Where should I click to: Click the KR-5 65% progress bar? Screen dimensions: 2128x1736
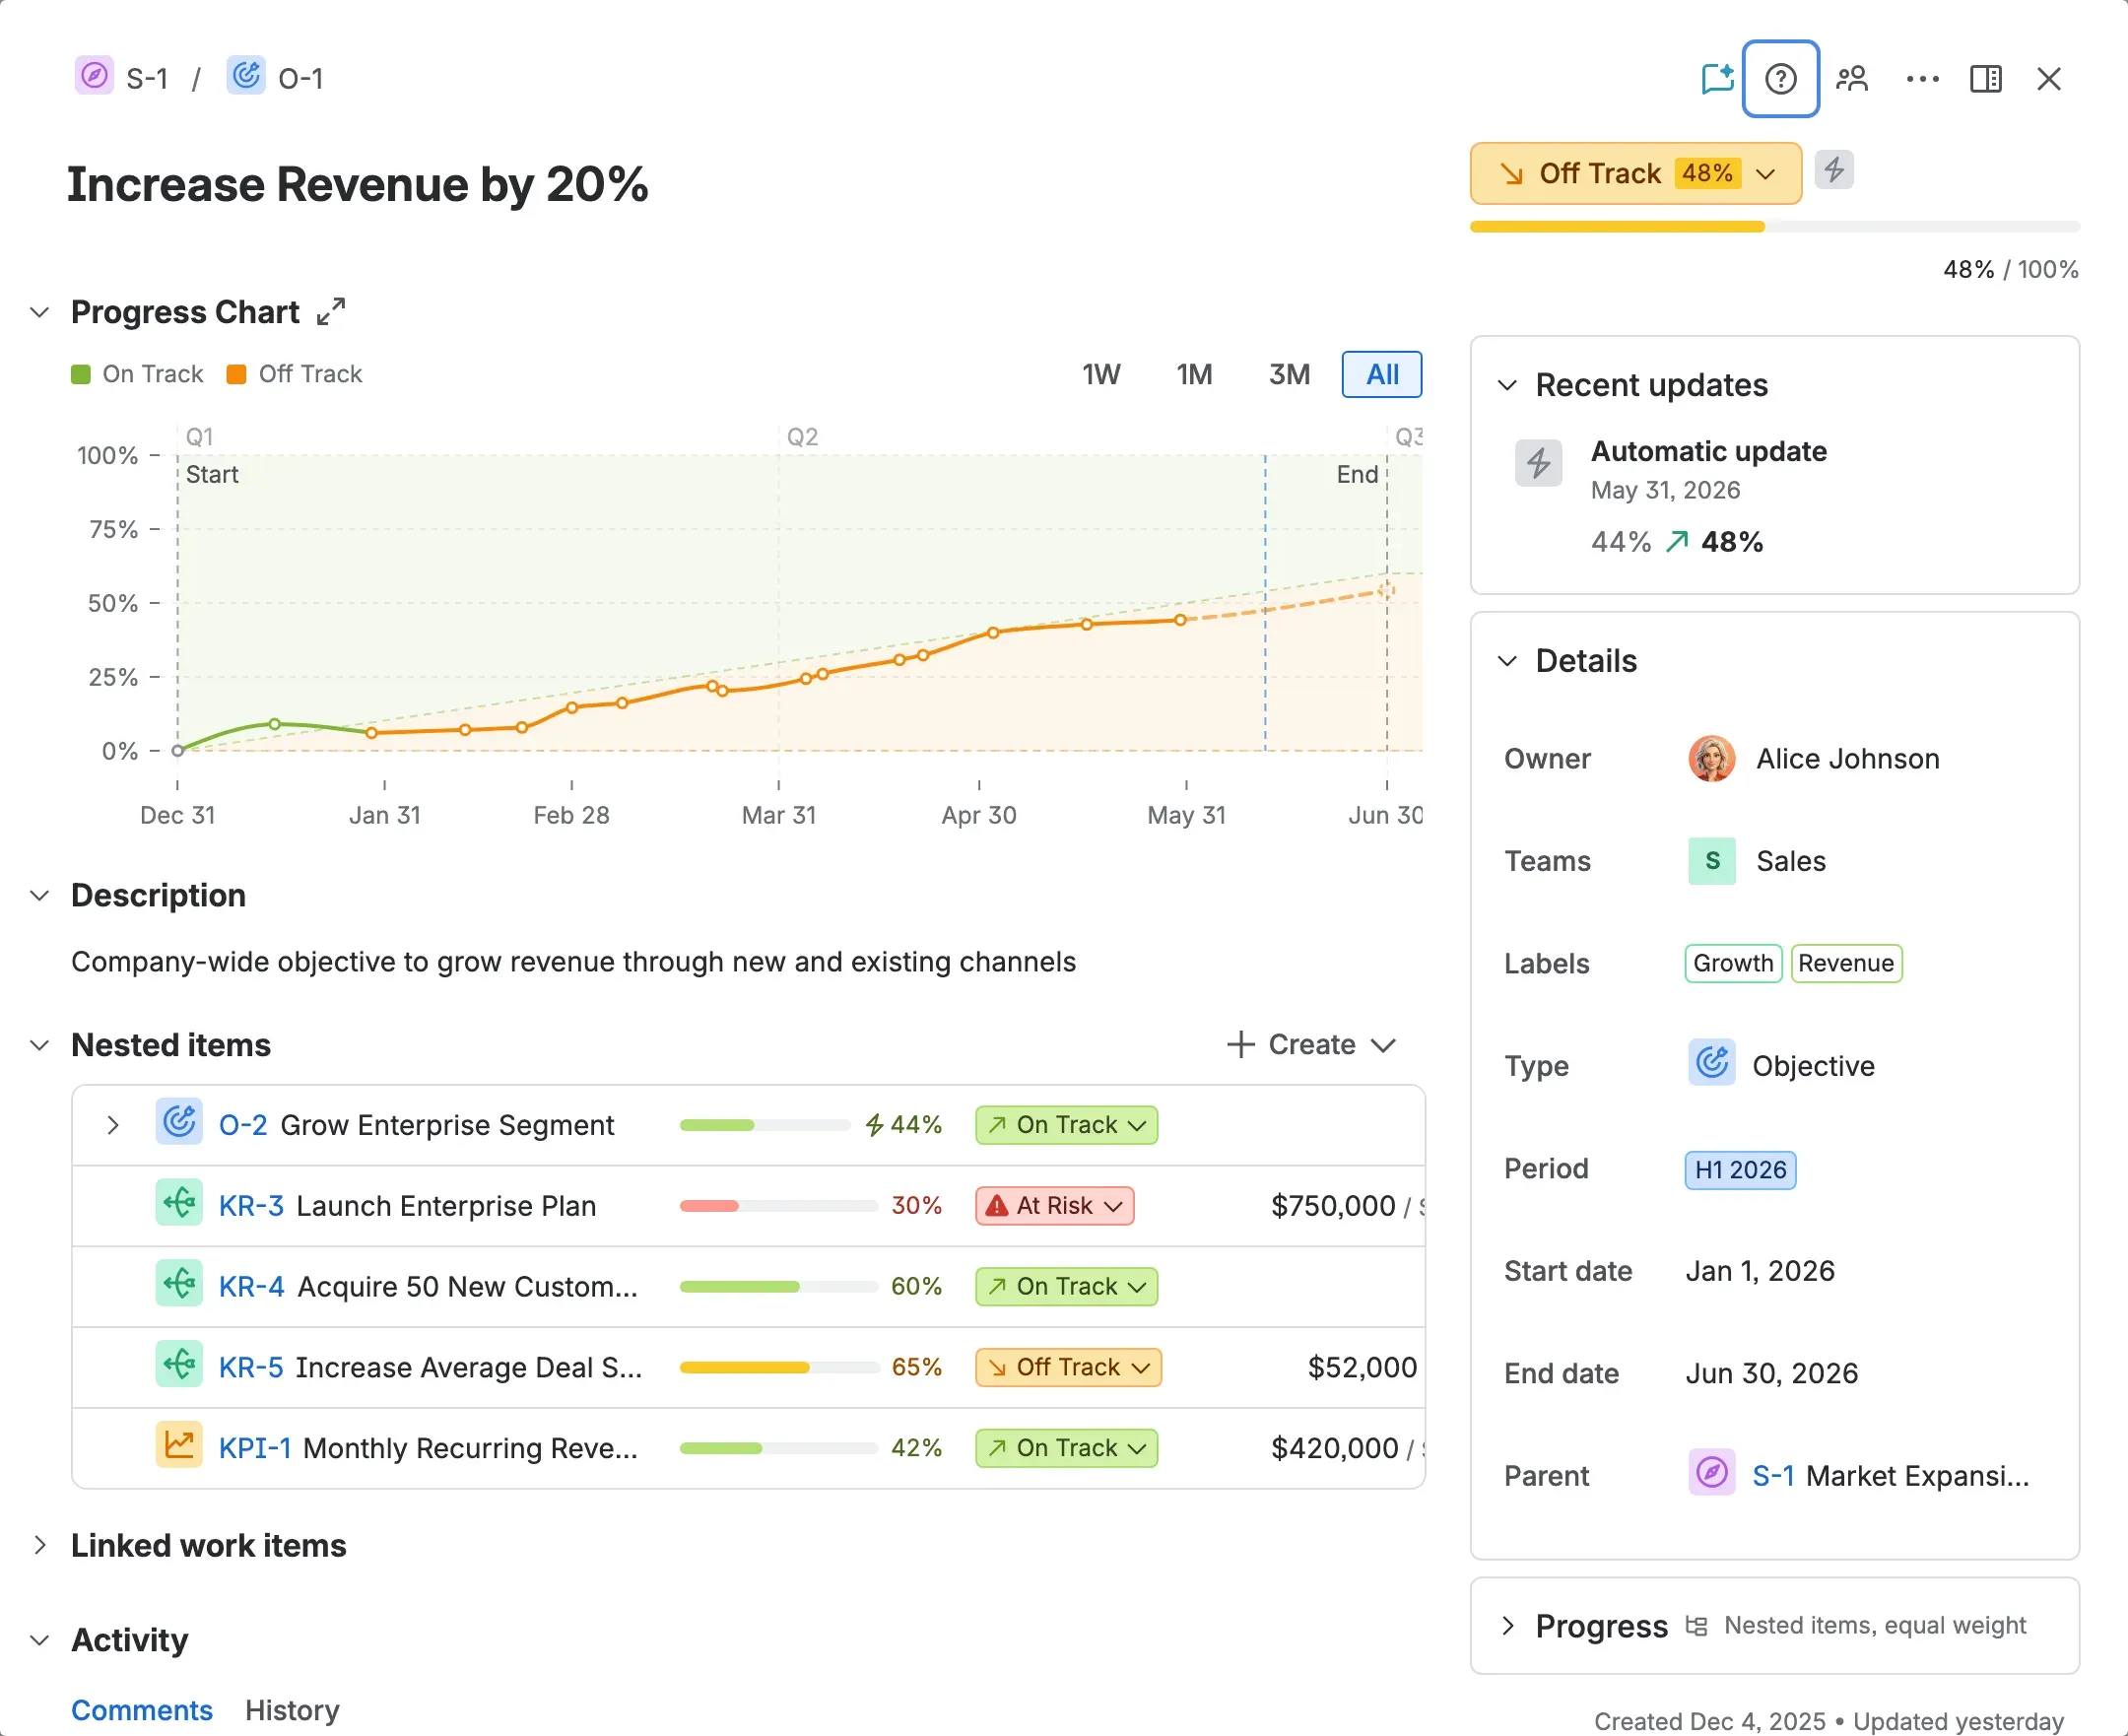778,1367
